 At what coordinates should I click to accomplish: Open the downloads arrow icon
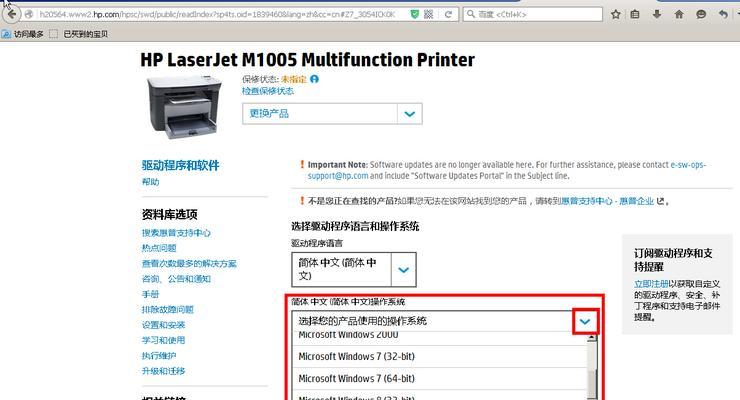657,14
